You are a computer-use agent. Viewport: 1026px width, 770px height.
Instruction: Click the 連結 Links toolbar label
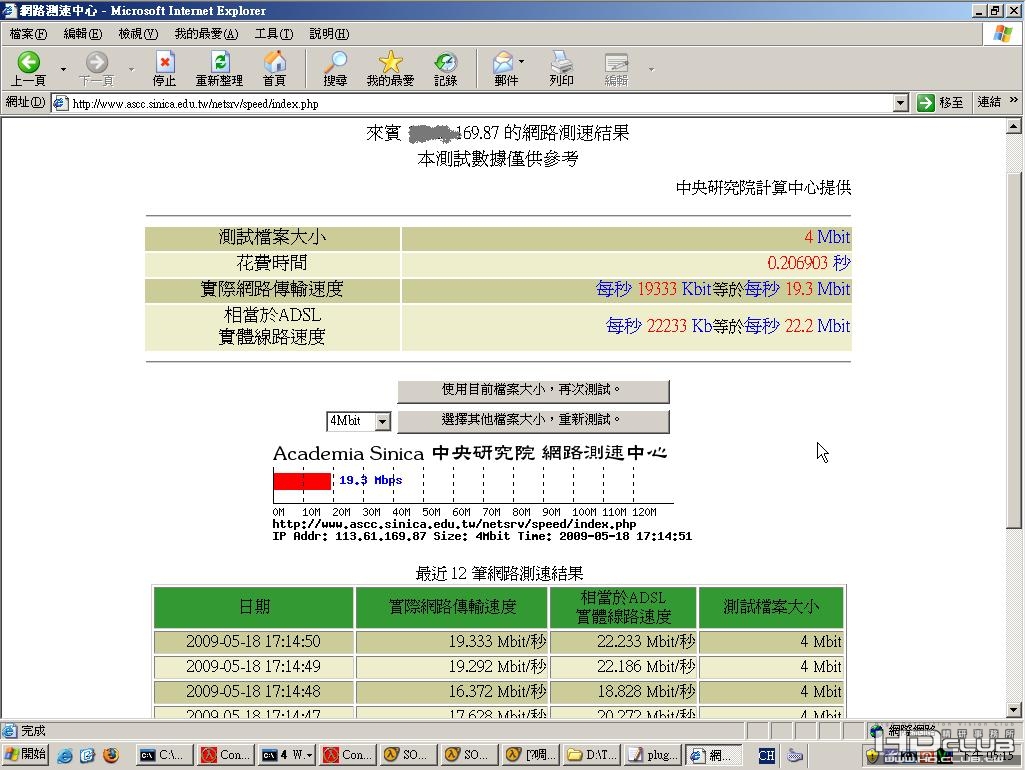(x=989, y=102)
